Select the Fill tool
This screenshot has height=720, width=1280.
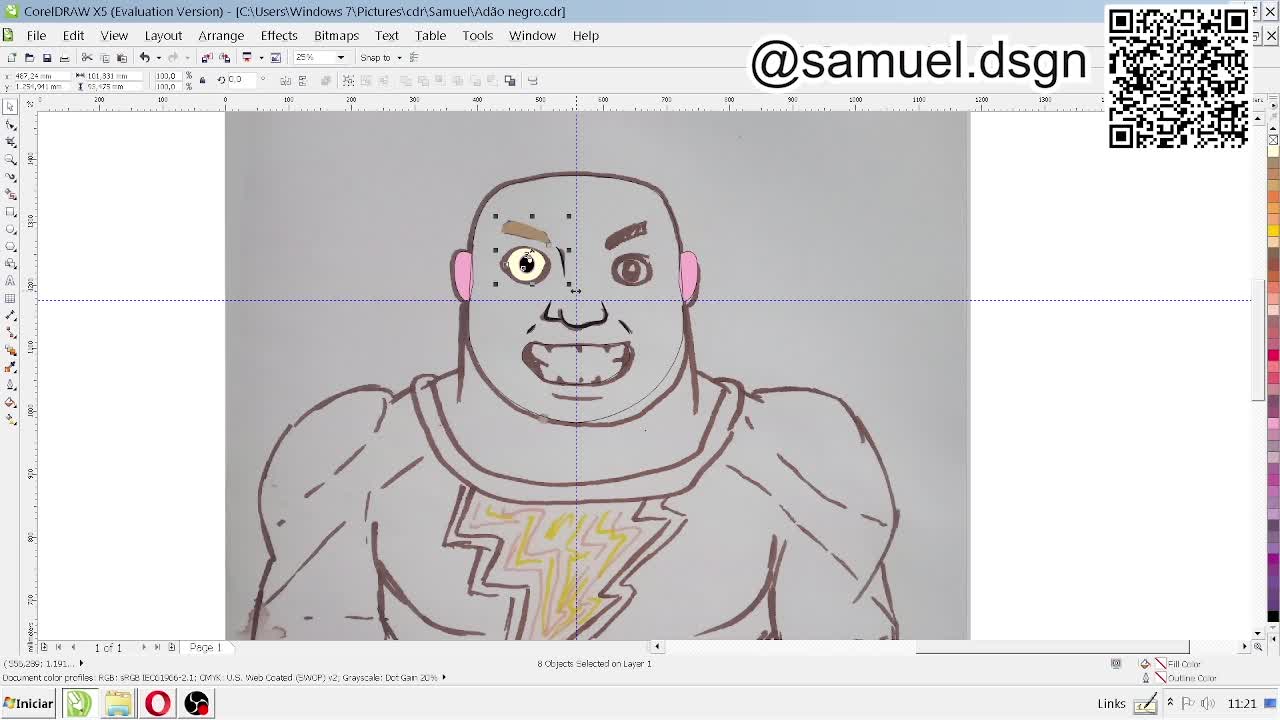[x=11, y=402]
